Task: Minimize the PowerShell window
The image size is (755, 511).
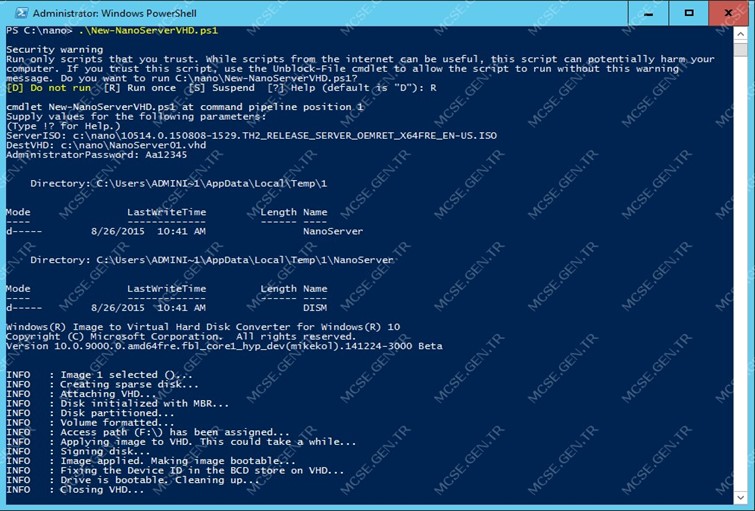Action: click(648, 13)
